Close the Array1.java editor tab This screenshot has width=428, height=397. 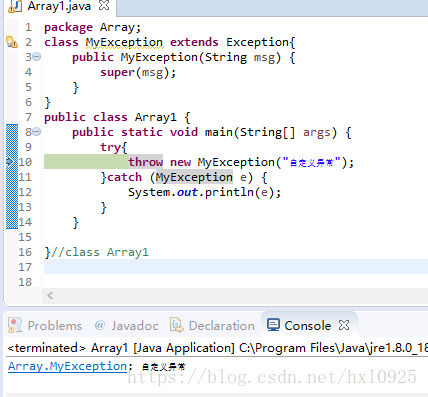click(104, 5)
